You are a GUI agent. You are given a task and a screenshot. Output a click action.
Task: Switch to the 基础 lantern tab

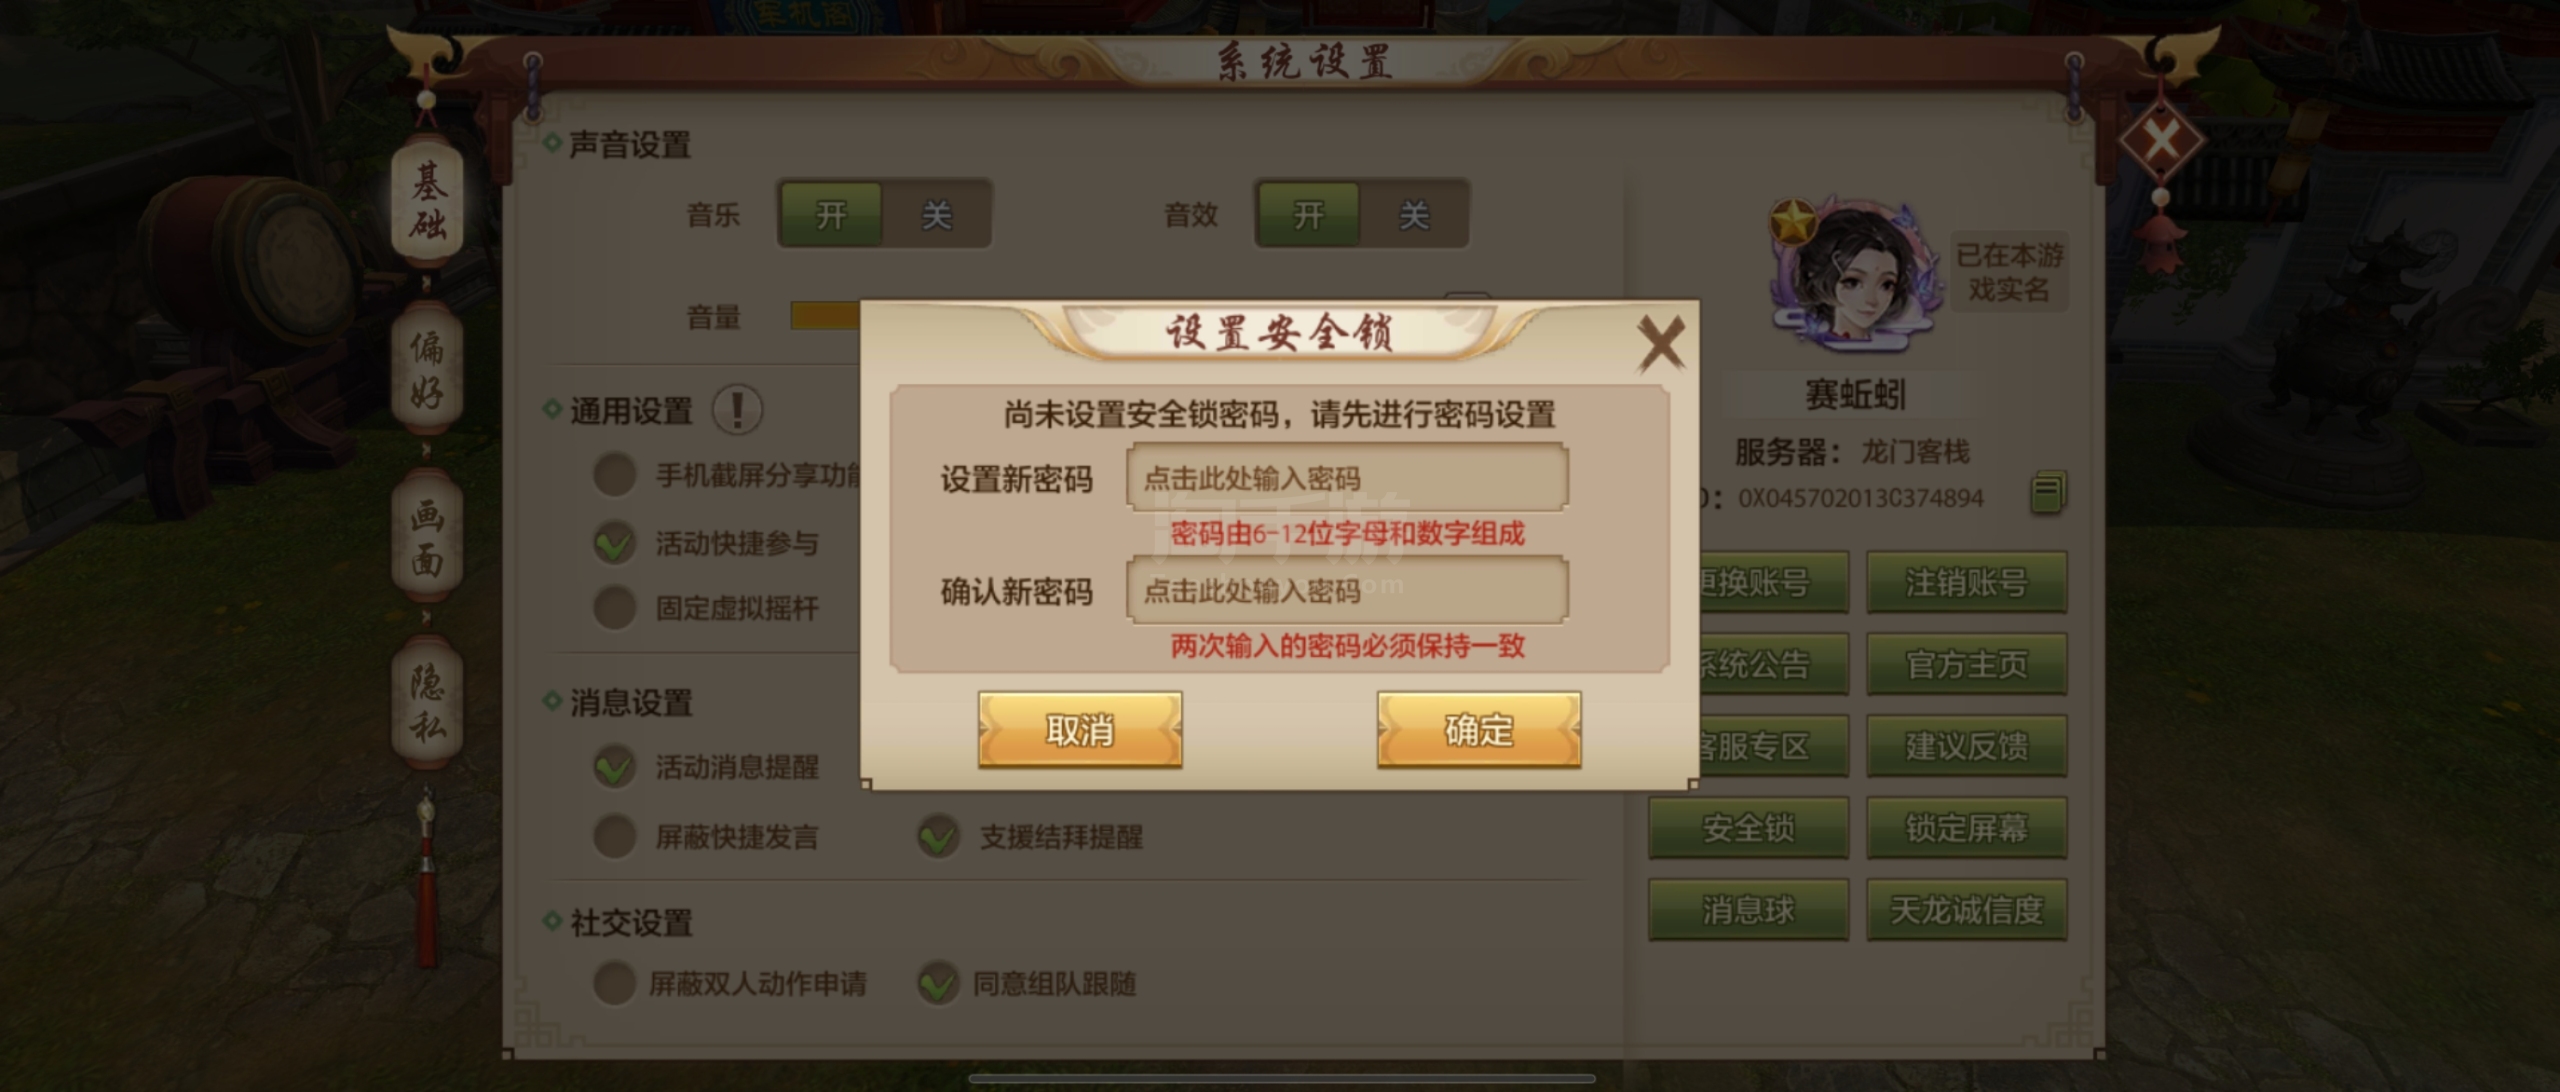pyautogui.click(x=428, y=201)
